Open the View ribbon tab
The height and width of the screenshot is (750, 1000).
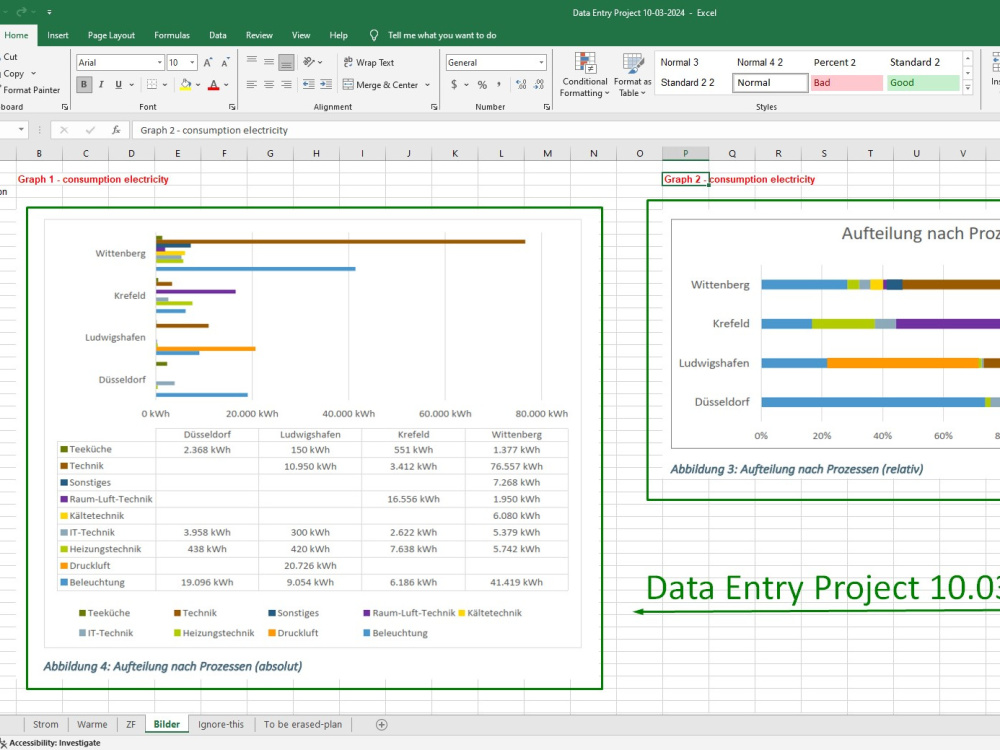pos(301,35)
